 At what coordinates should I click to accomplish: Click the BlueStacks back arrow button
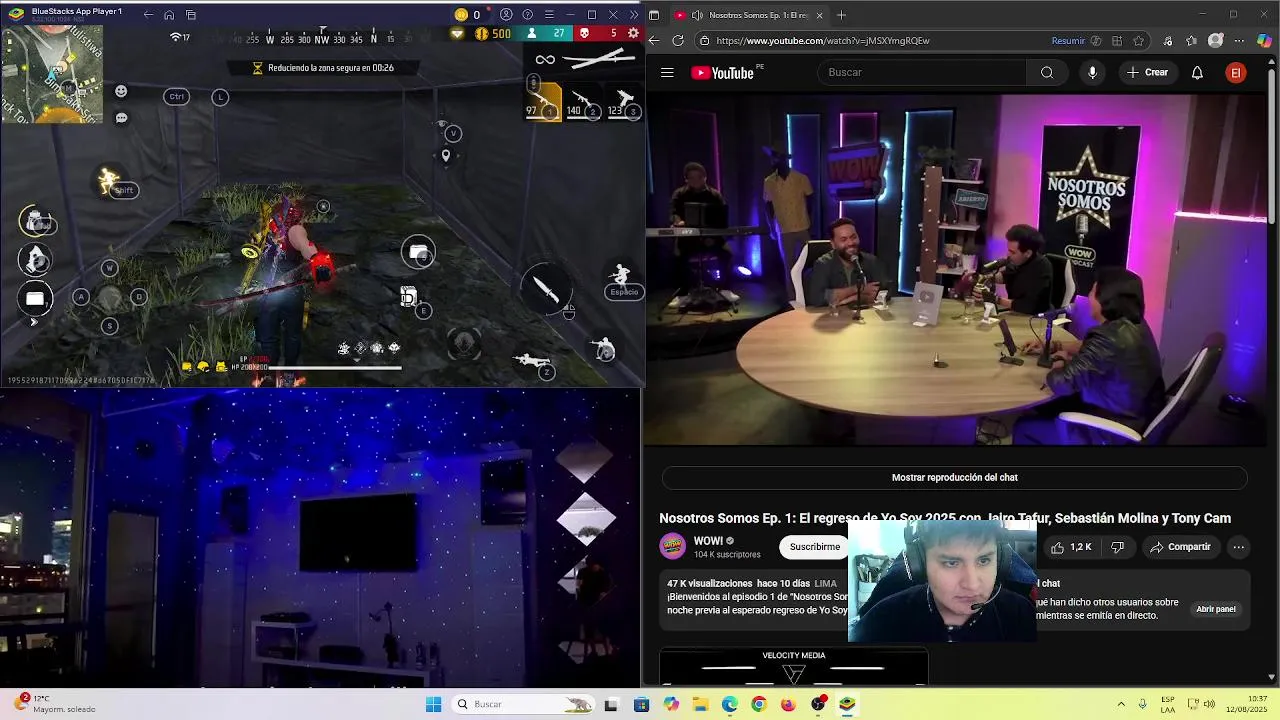point(148,15)
